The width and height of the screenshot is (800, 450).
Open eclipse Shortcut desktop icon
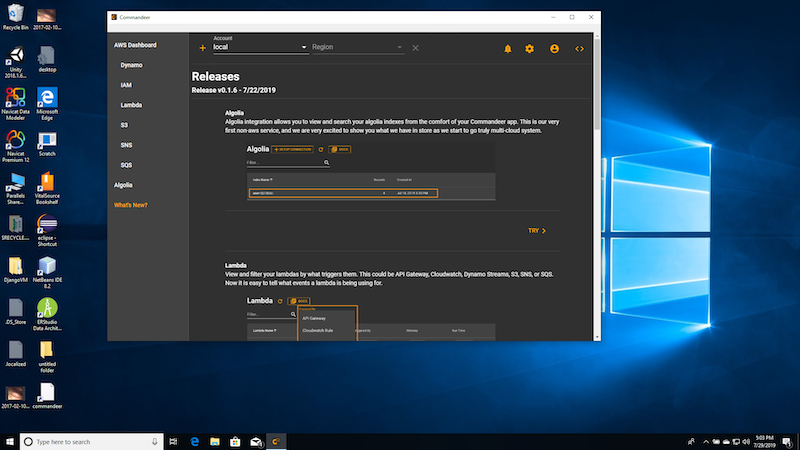point(47,230)
